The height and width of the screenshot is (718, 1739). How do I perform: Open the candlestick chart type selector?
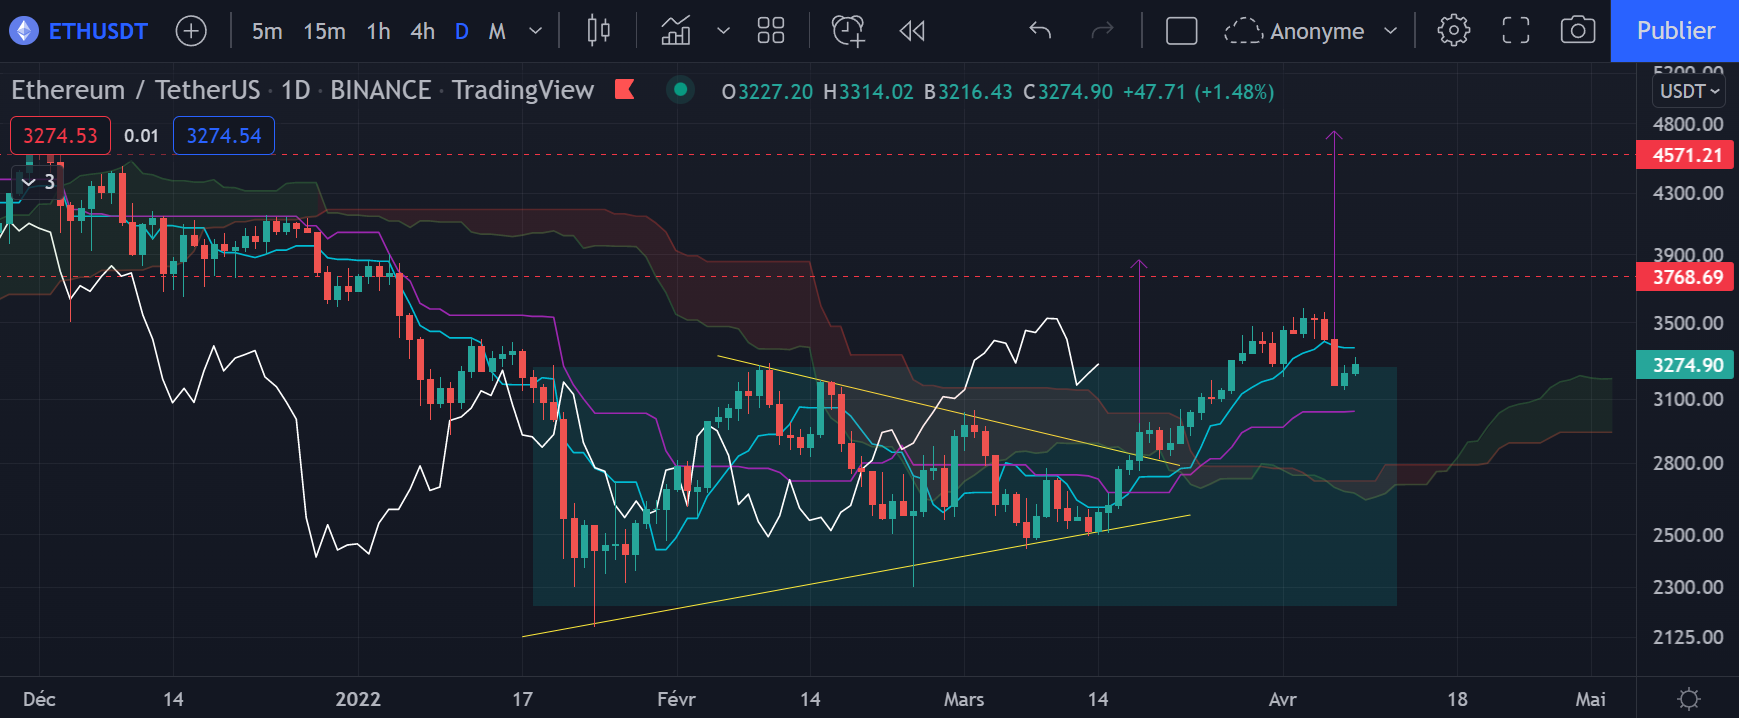click(598, 31)
